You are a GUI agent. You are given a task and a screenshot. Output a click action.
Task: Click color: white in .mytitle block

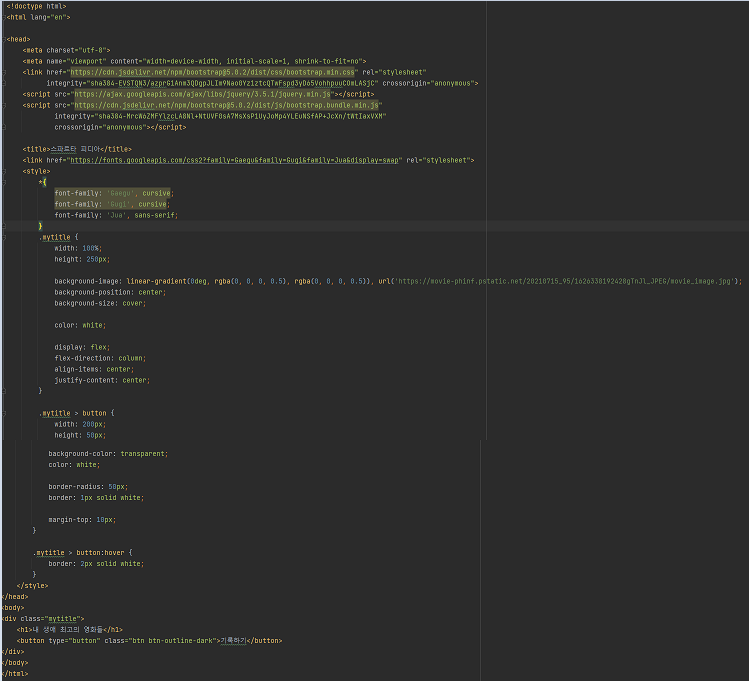point(80,325)
